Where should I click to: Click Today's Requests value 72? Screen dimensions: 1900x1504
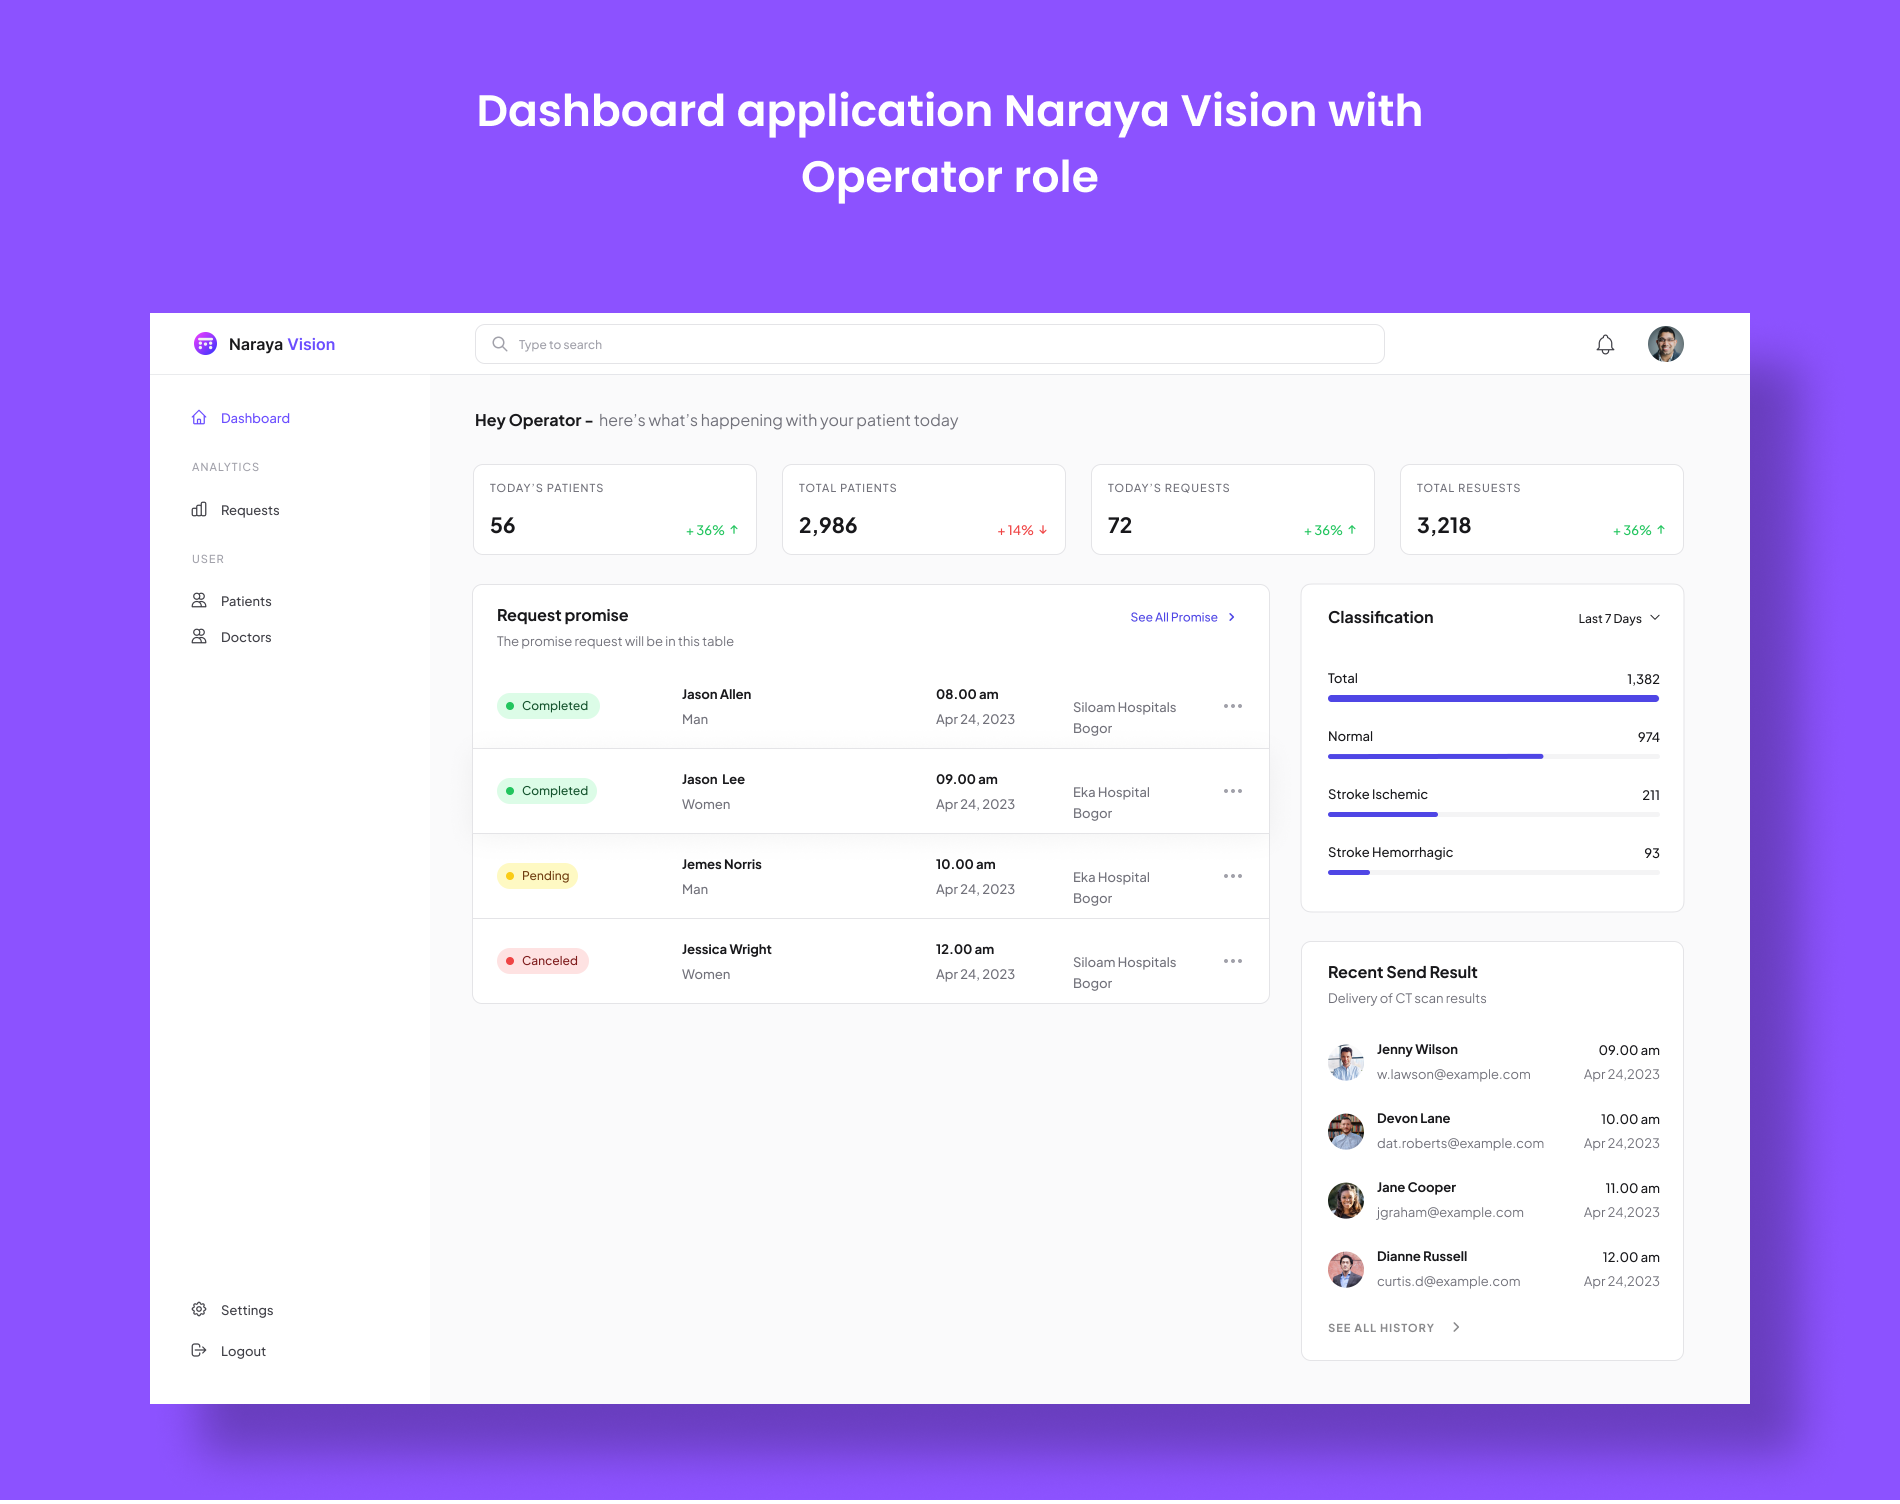pyautogui.click(x=1120, y=526)
